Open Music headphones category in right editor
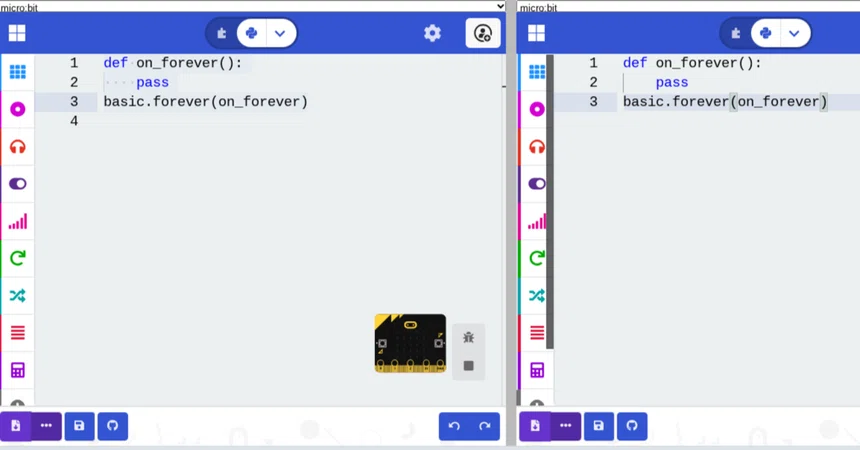Viewport: 860px width, 450px height. pyautogui.click(x=536, y=147)
